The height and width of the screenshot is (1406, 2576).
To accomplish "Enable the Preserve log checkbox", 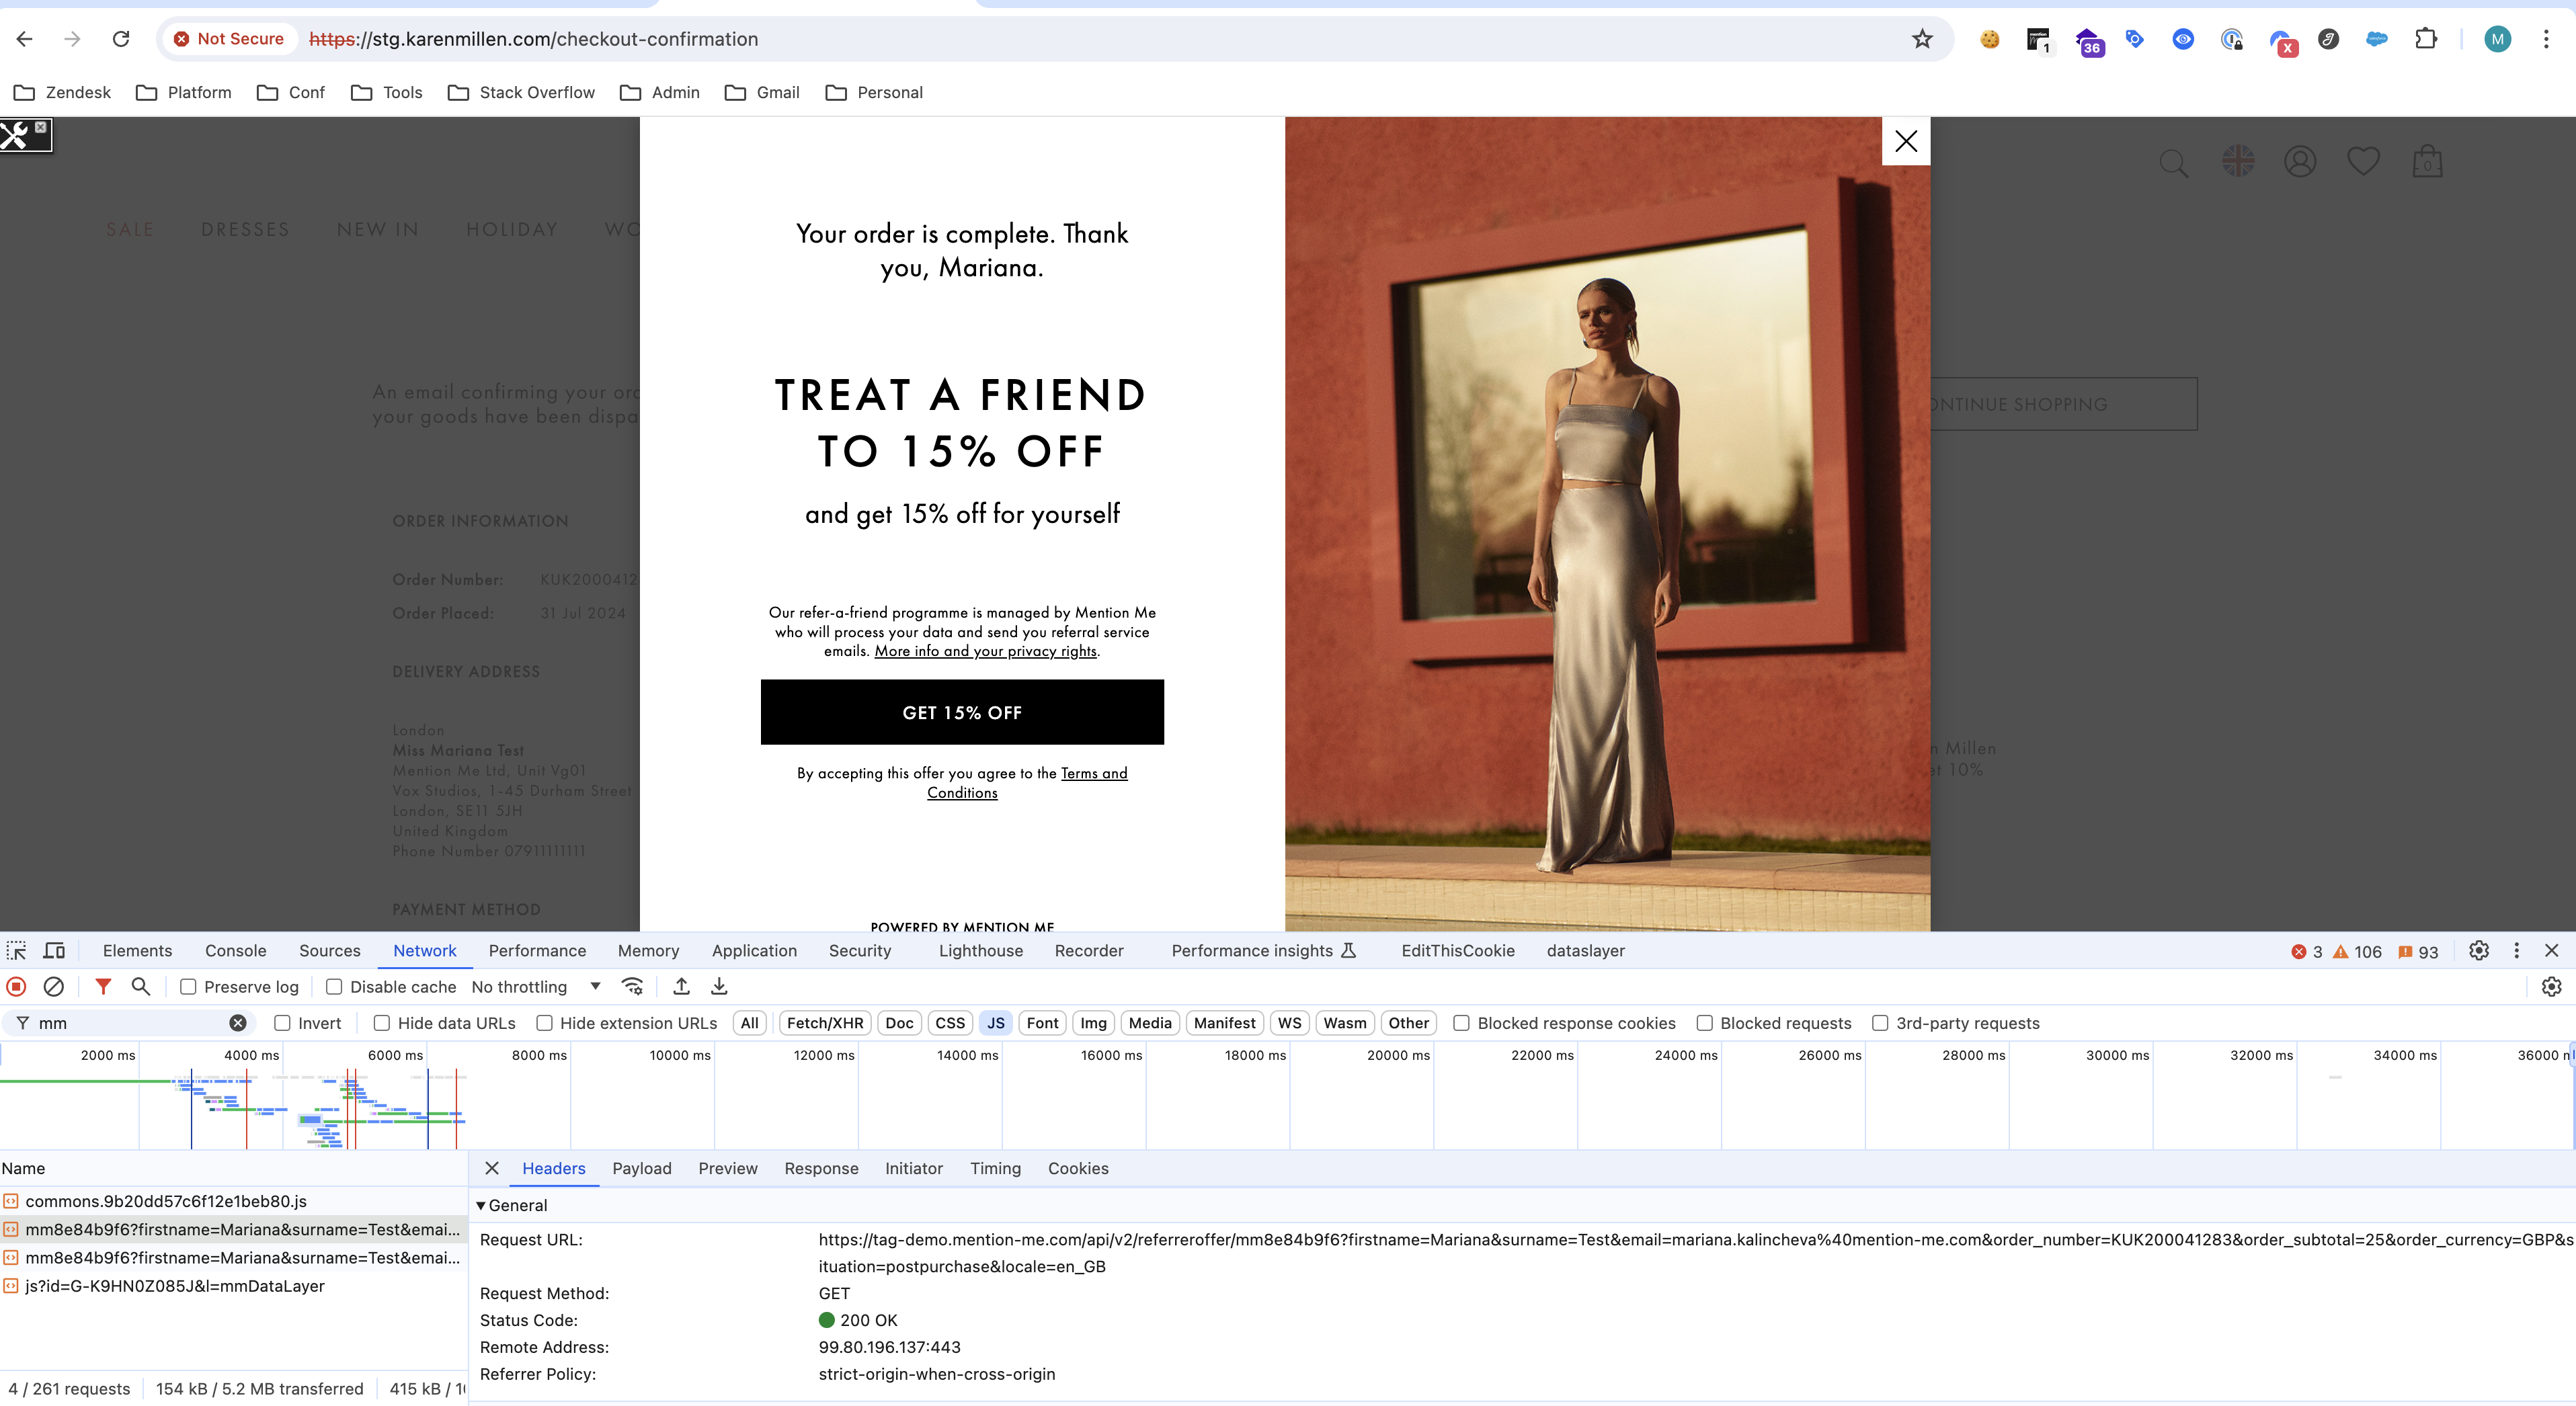I will [x=188, y=986].
